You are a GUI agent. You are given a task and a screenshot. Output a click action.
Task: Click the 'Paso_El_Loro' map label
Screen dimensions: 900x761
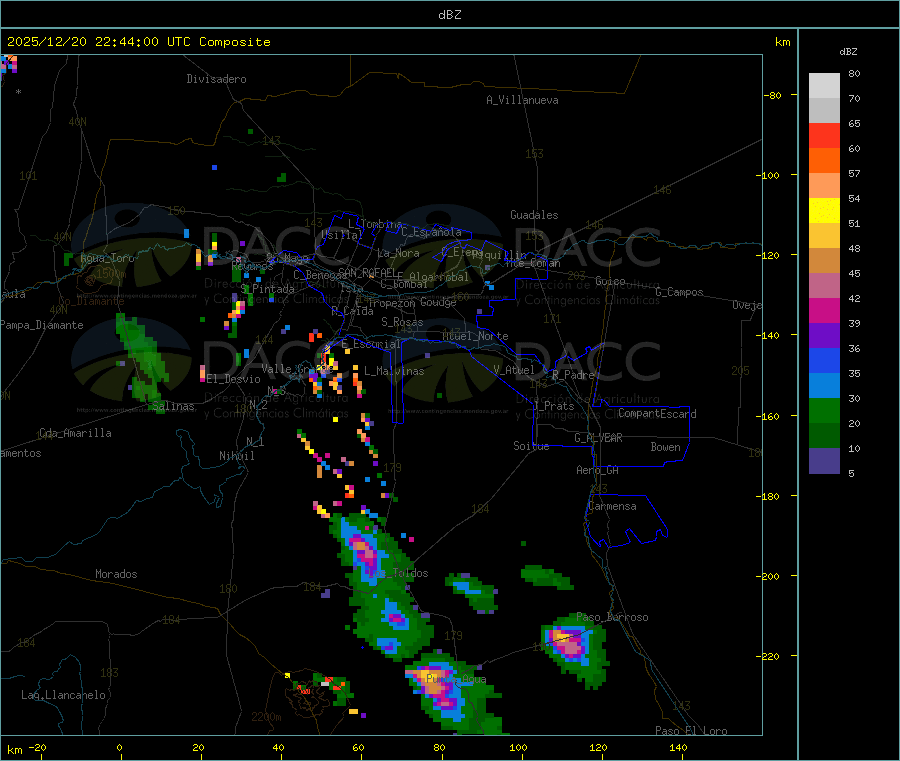[692, 731]
